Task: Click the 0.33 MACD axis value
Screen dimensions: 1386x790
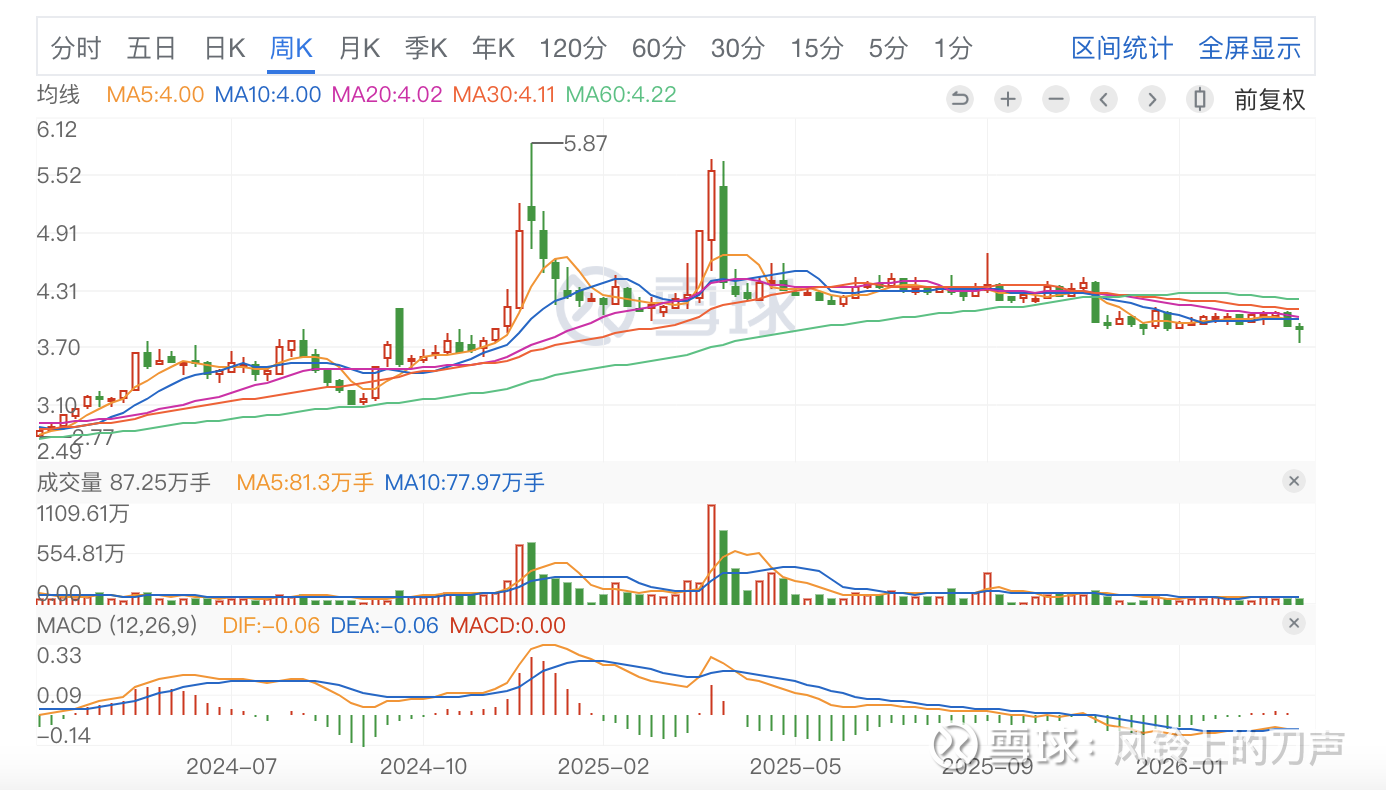Action: 58,656
